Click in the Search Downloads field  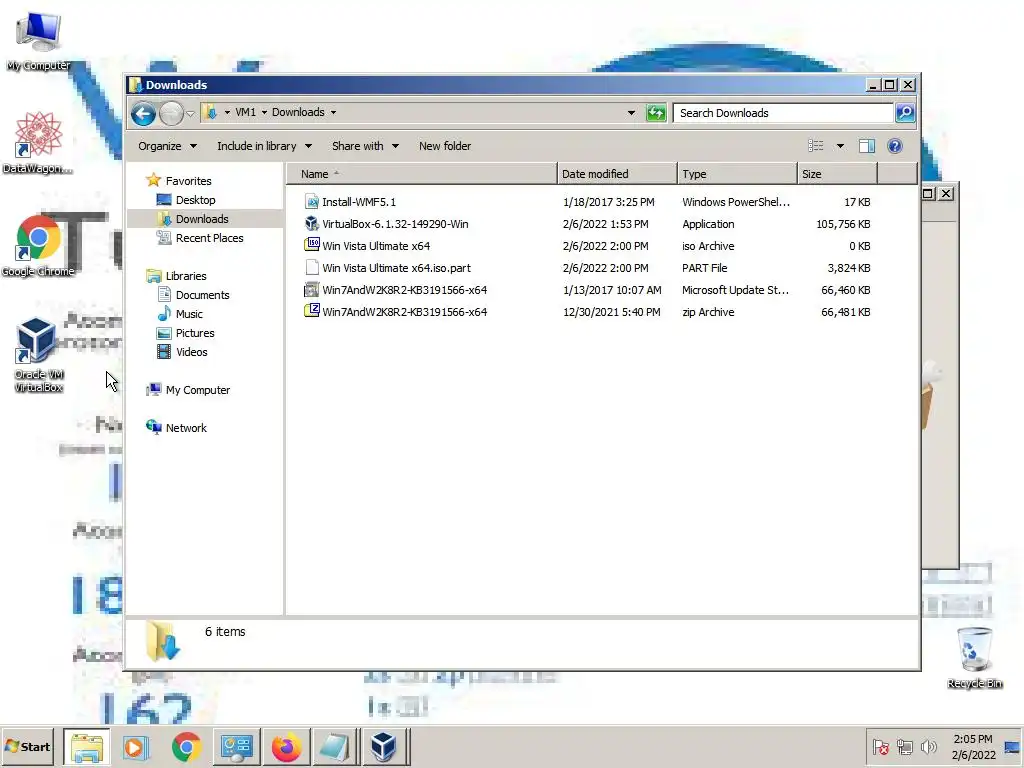click(x=783, y=113)
